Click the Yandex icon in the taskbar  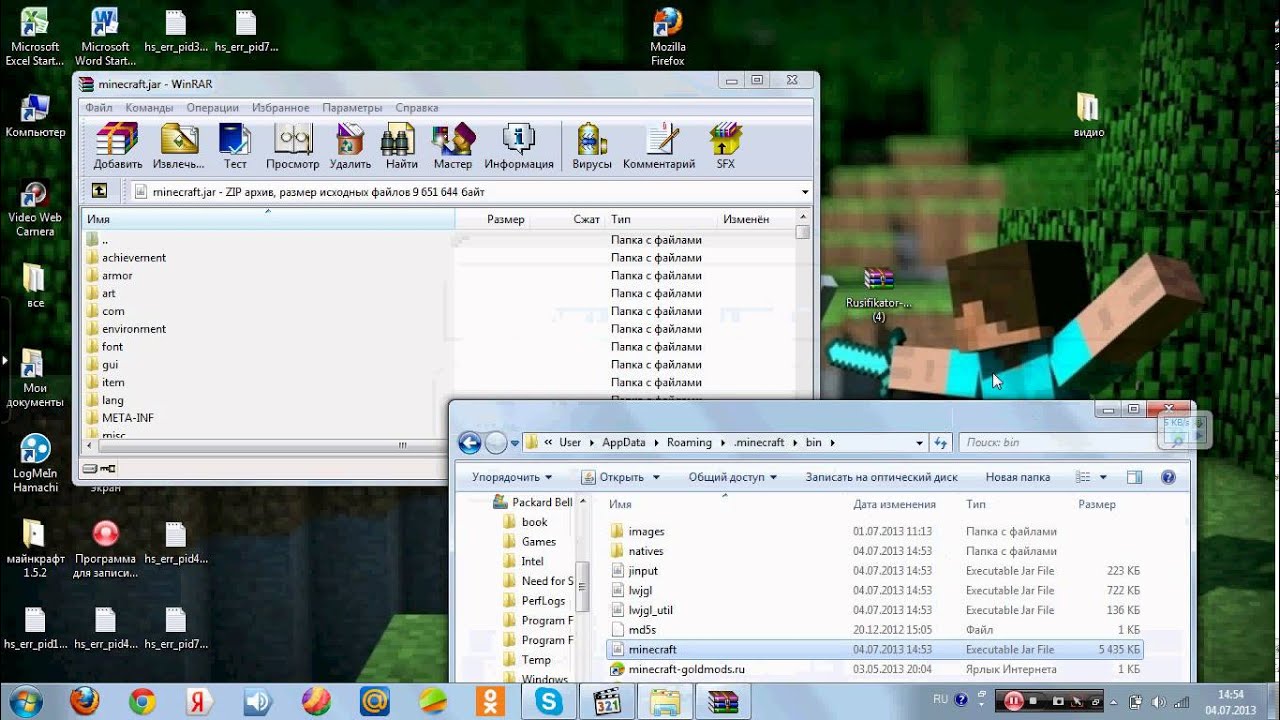pyautogui.click(x=200, y=702)
